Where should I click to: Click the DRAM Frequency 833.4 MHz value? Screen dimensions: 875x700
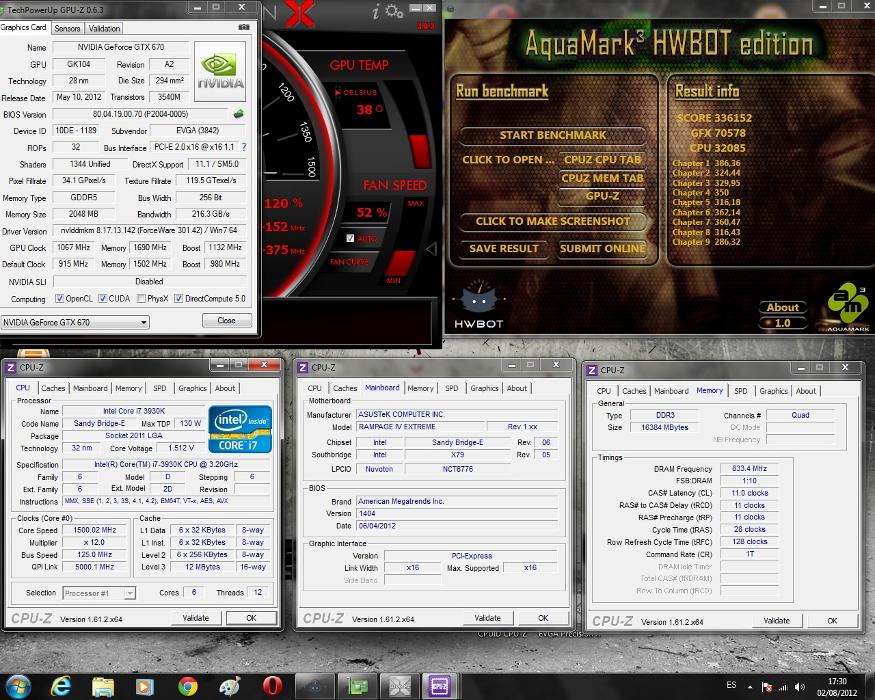(x=749, y=468)
